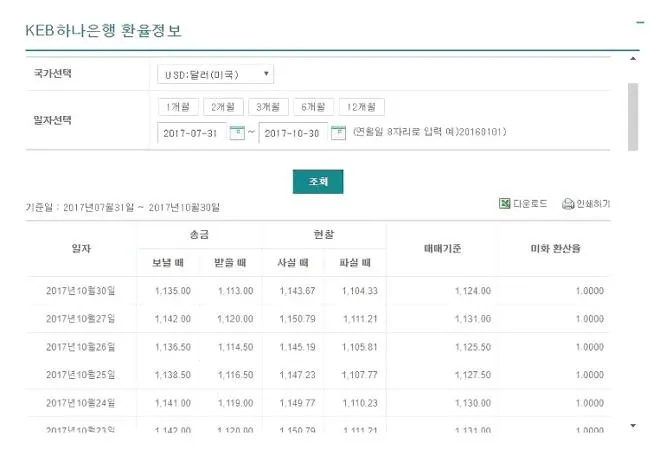
Task: Click the printer icon for 인쇄하기
Action: coord(568,204)
